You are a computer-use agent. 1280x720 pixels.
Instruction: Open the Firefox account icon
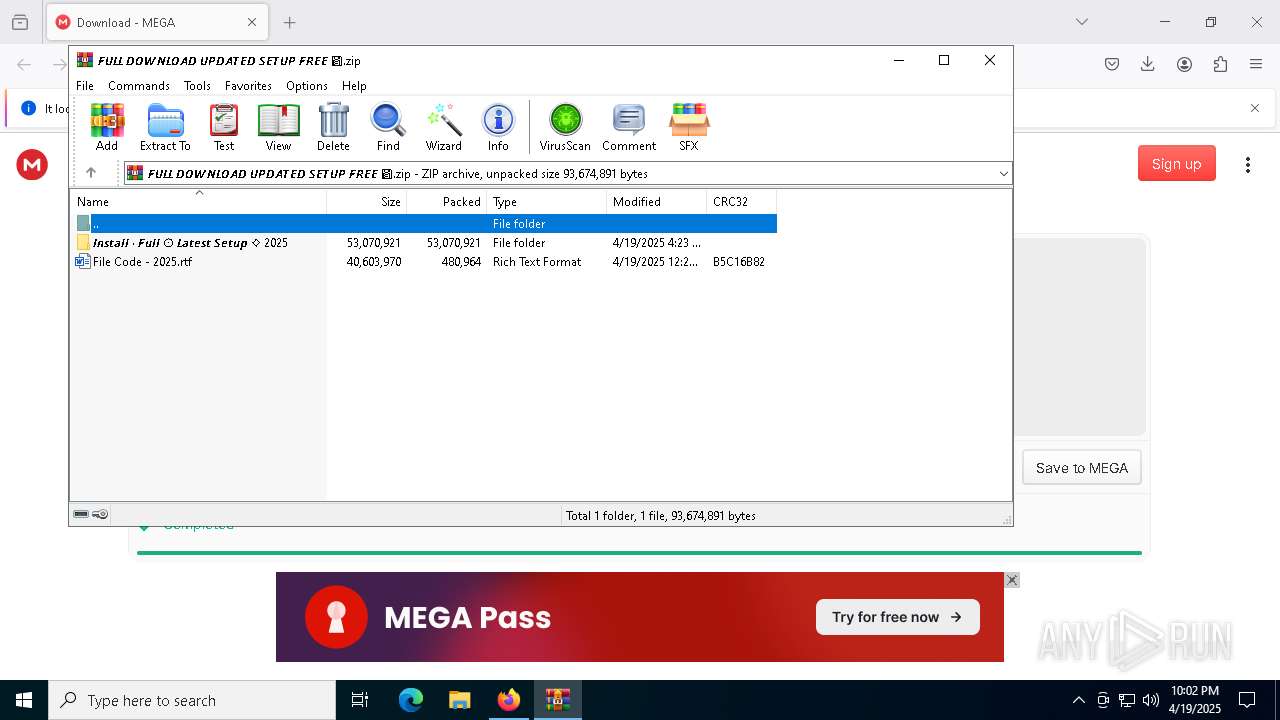[1184, 64]
